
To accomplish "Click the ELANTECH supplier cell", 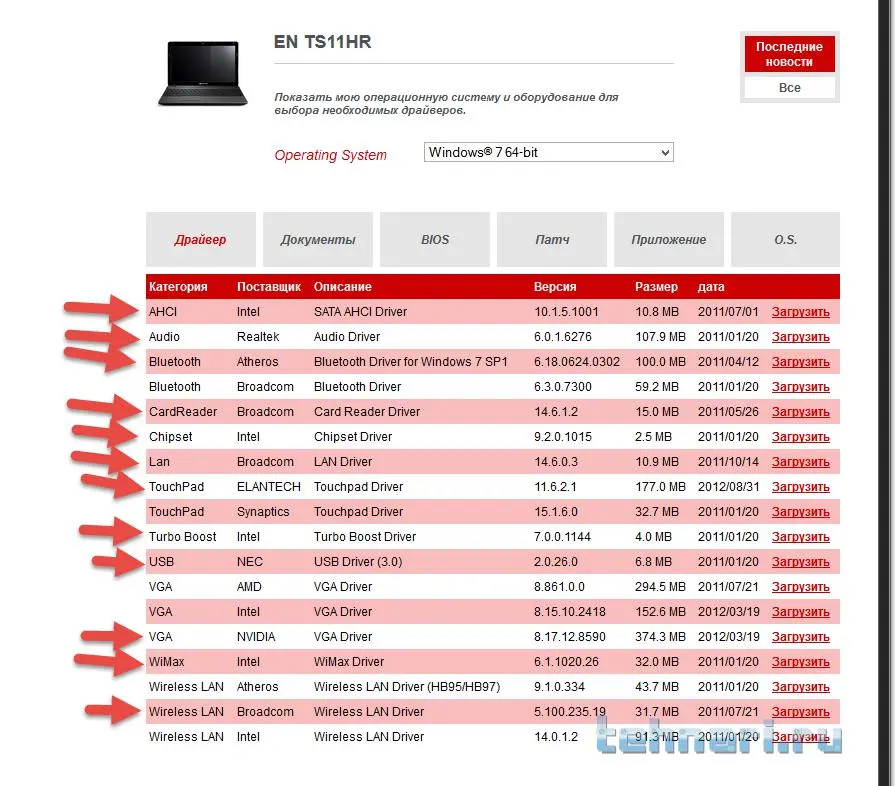I will pyautogui.click(x=269, y=487).
